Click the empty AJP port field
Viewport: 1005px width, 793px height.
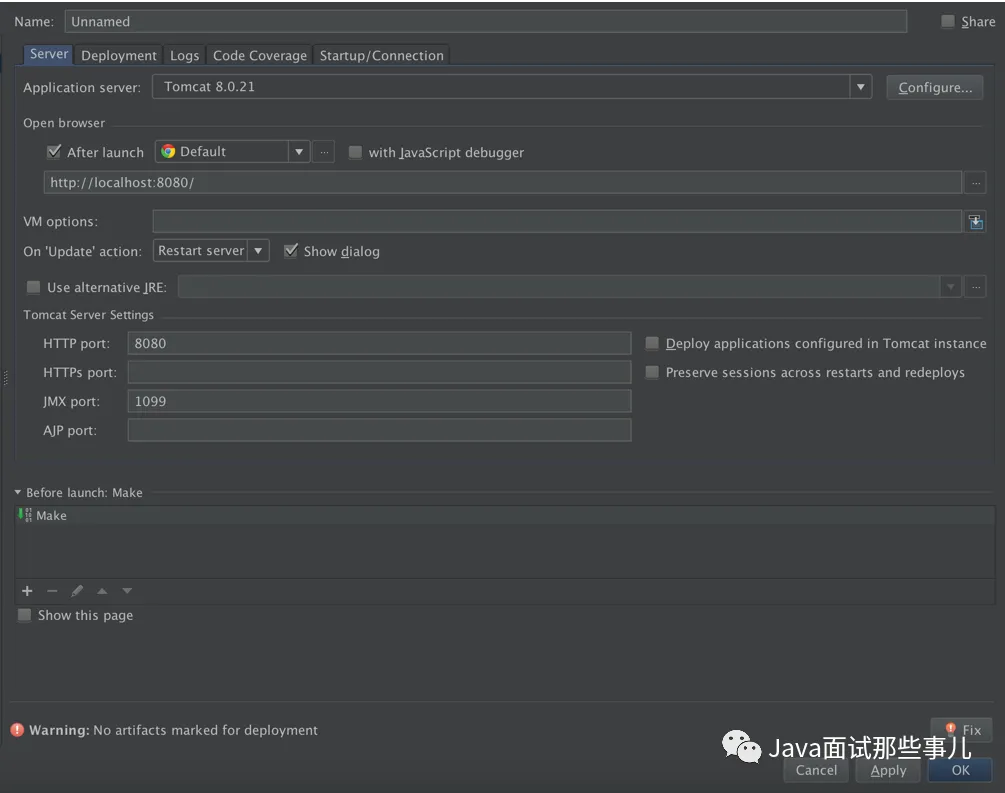click(x=379, y=430)
